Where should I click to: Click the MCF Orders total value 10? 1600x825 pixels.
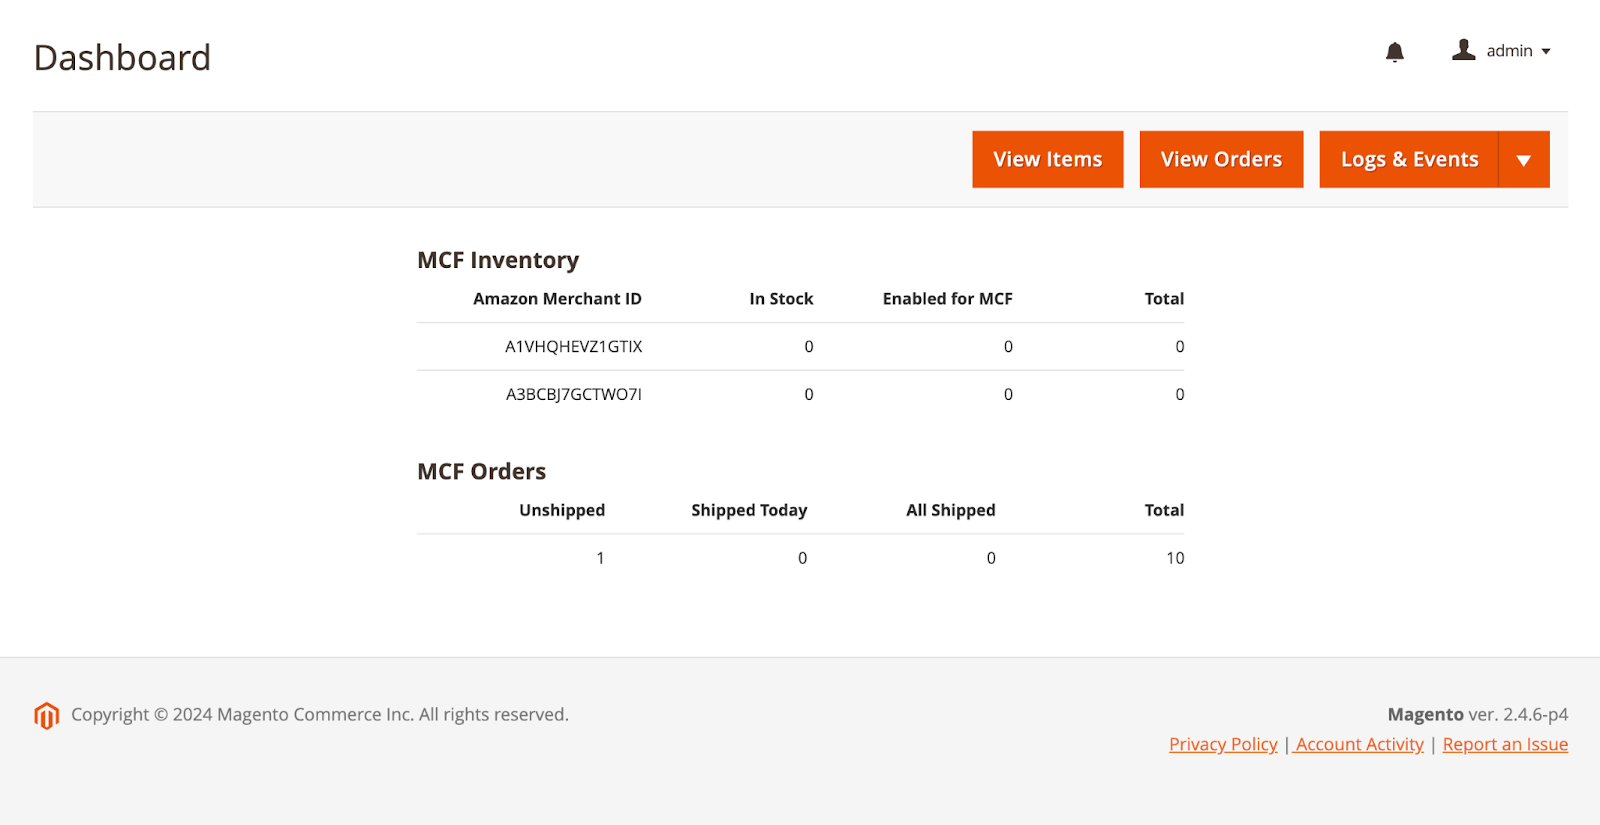[x=1174, y=558]
